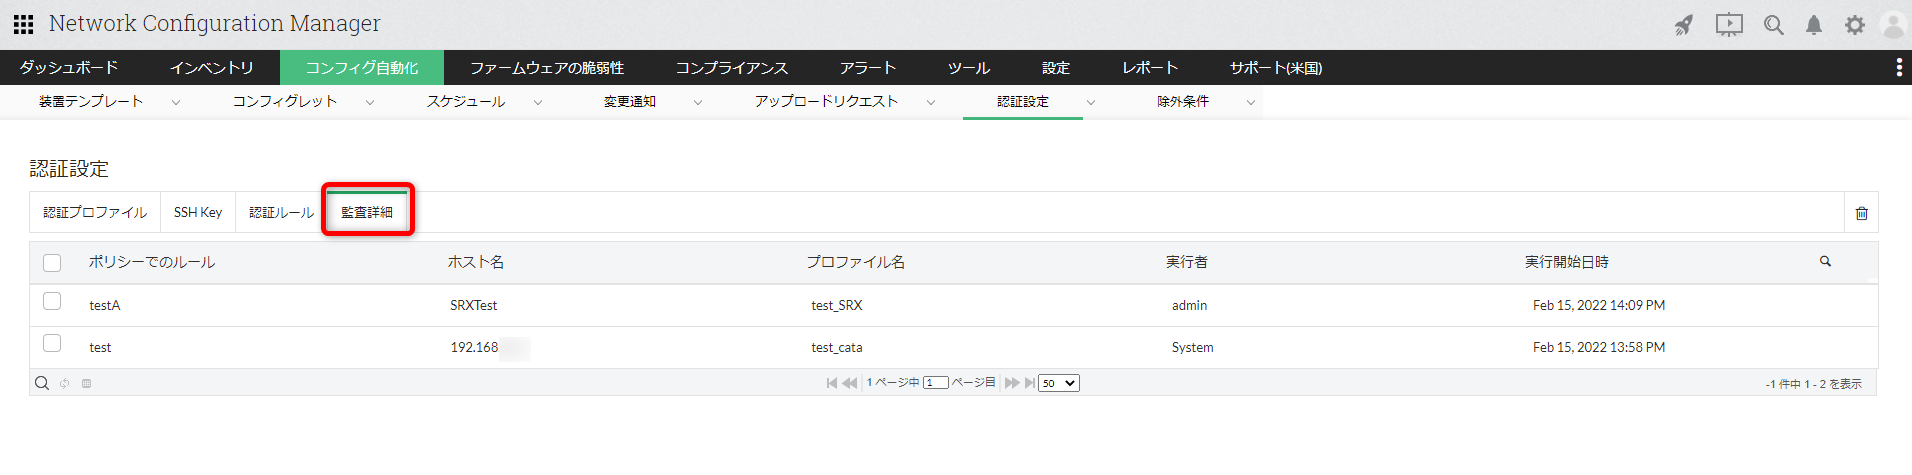Toggle the select-all header checkbox
Screen dimensions: 1912x475
(x=53, y=263)
